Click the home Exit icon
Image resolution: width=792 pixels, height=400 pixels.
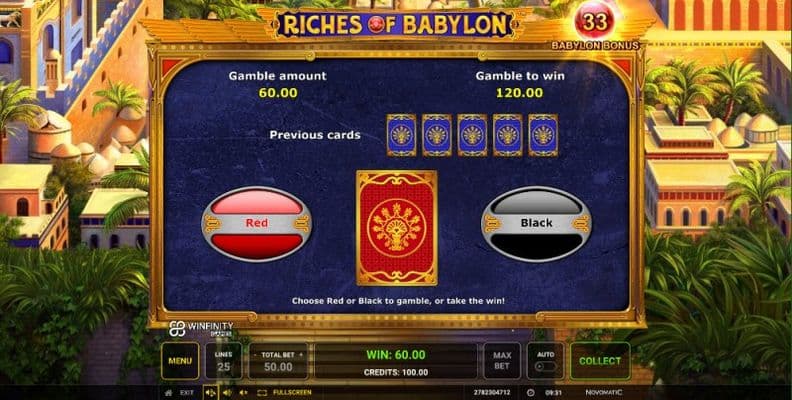tap(169, 392)
